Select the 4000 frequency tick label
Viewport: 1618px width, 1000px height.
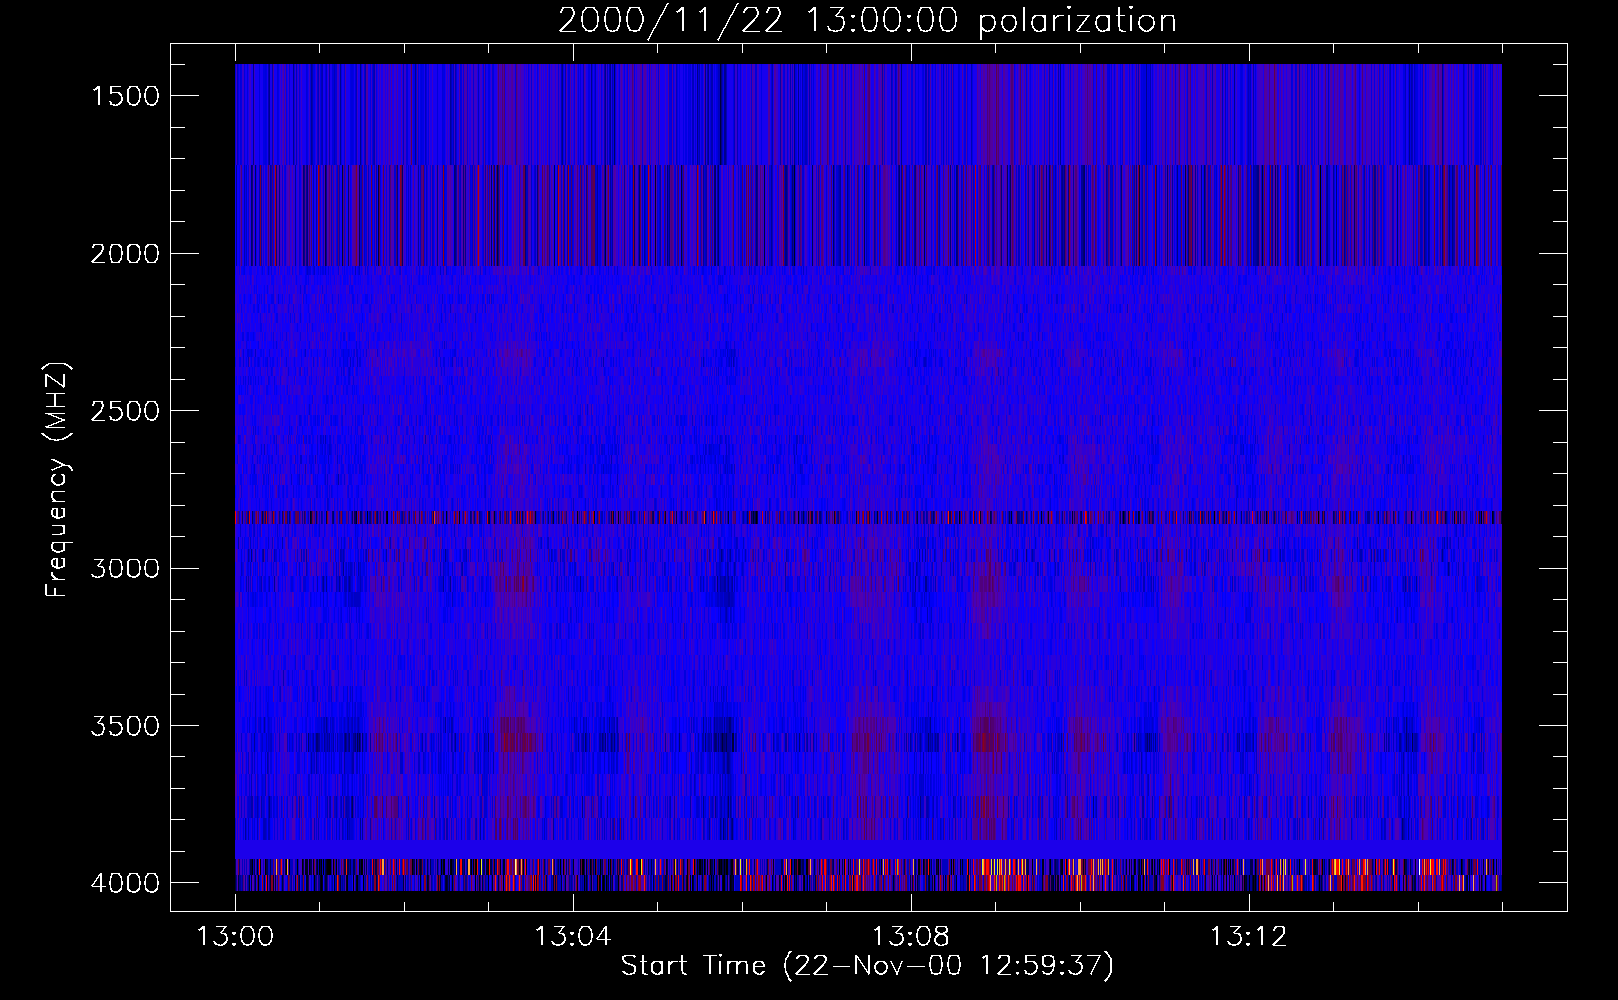click(125, 883)
